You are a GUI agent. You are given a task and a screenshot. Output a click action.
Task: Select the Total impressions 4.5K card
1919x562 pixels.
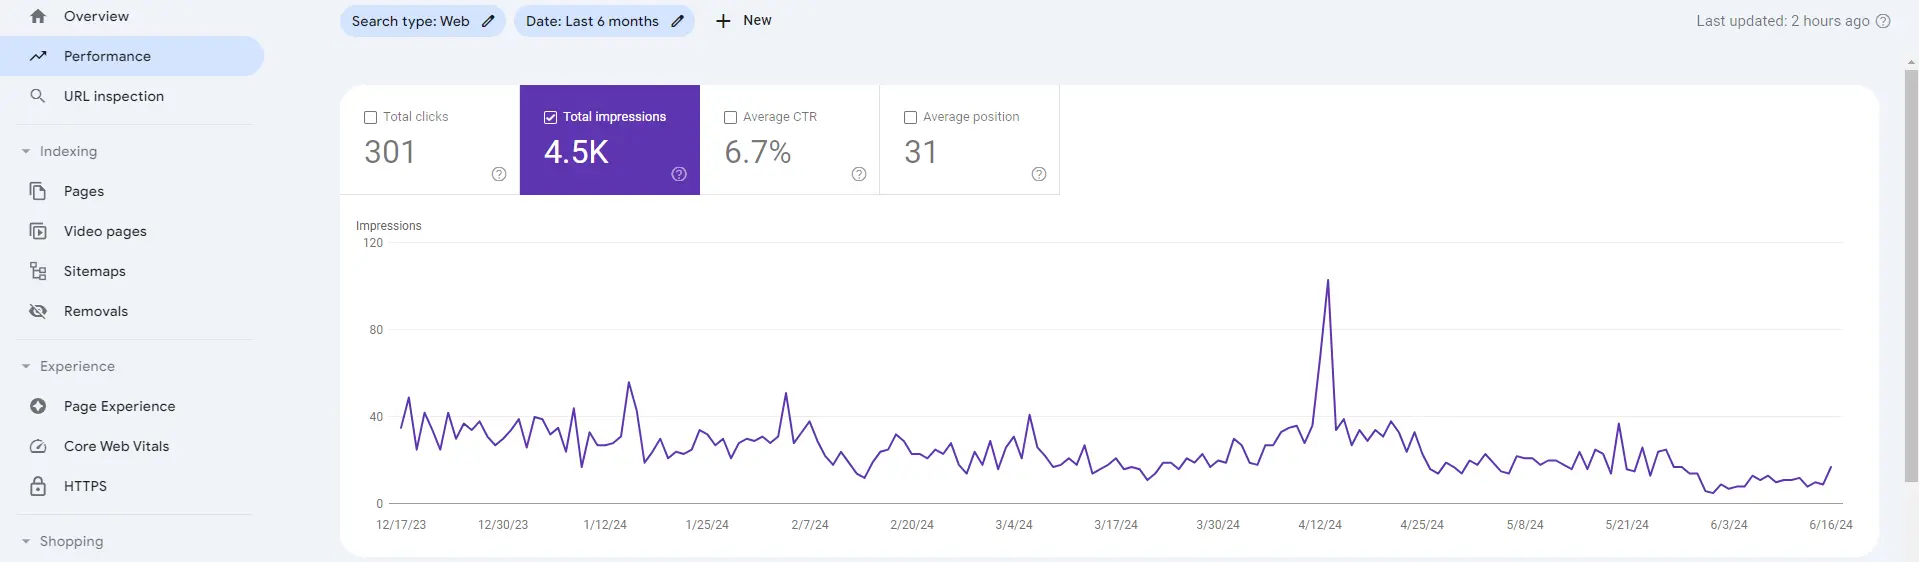(610, 140)
